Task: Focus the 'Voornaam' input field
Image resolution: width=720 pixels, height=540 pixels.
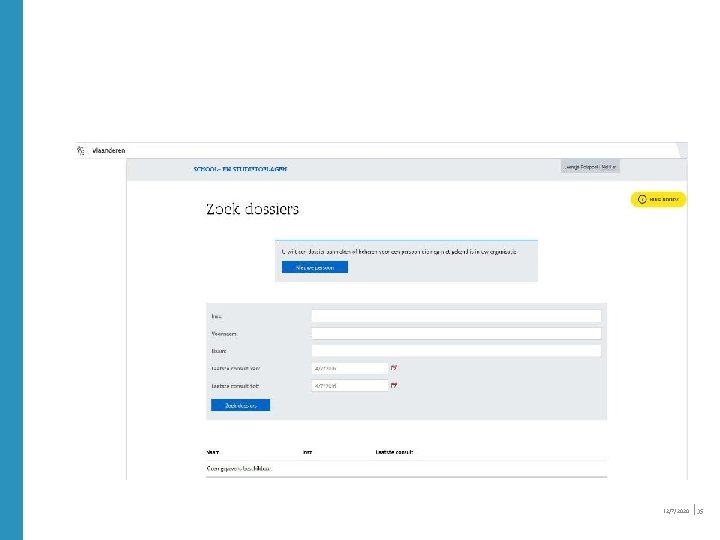Action: (456, 333)
